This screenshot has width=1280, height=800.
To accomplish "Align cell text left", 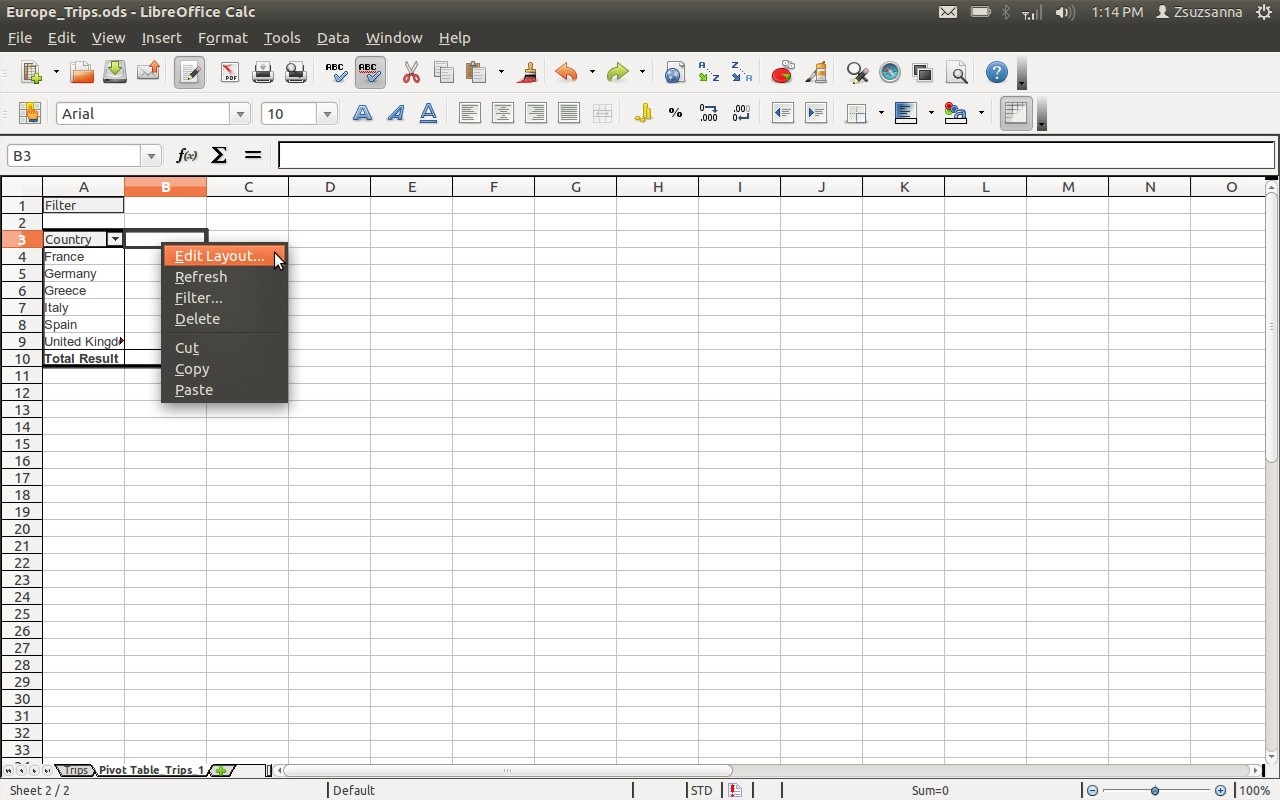I will 469,113.
